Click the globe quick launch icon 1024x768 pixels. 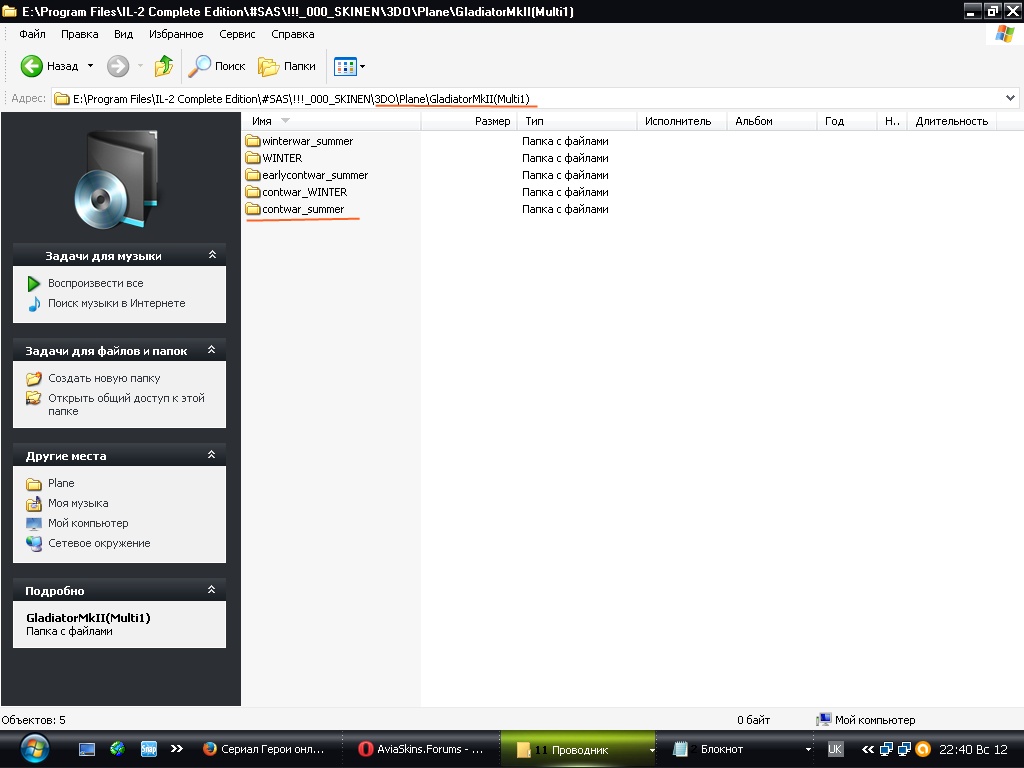click(118, 748)
